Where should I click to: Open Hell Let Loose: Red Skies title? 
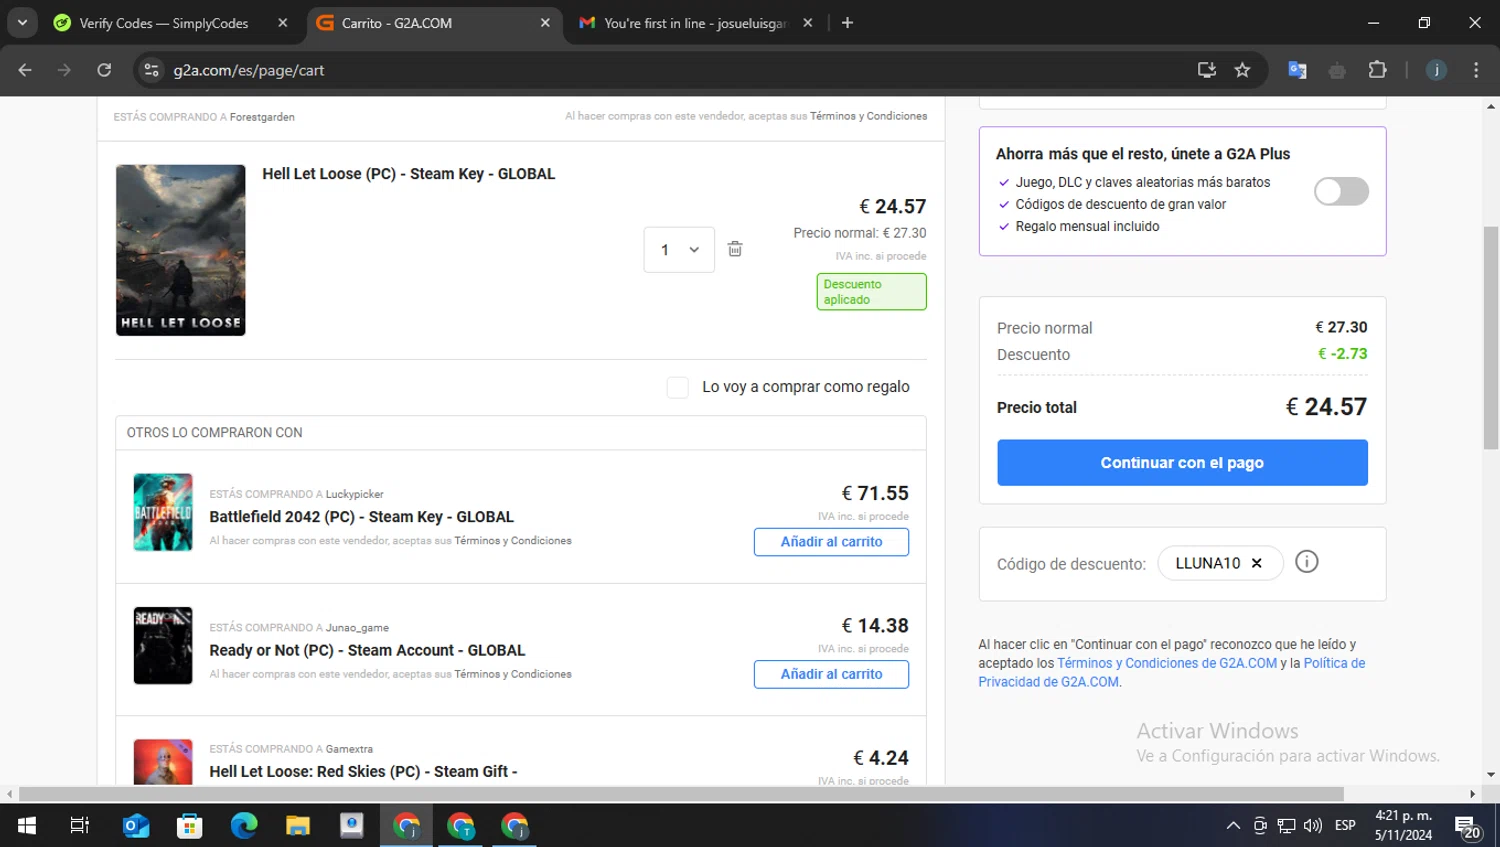point(363,772)
